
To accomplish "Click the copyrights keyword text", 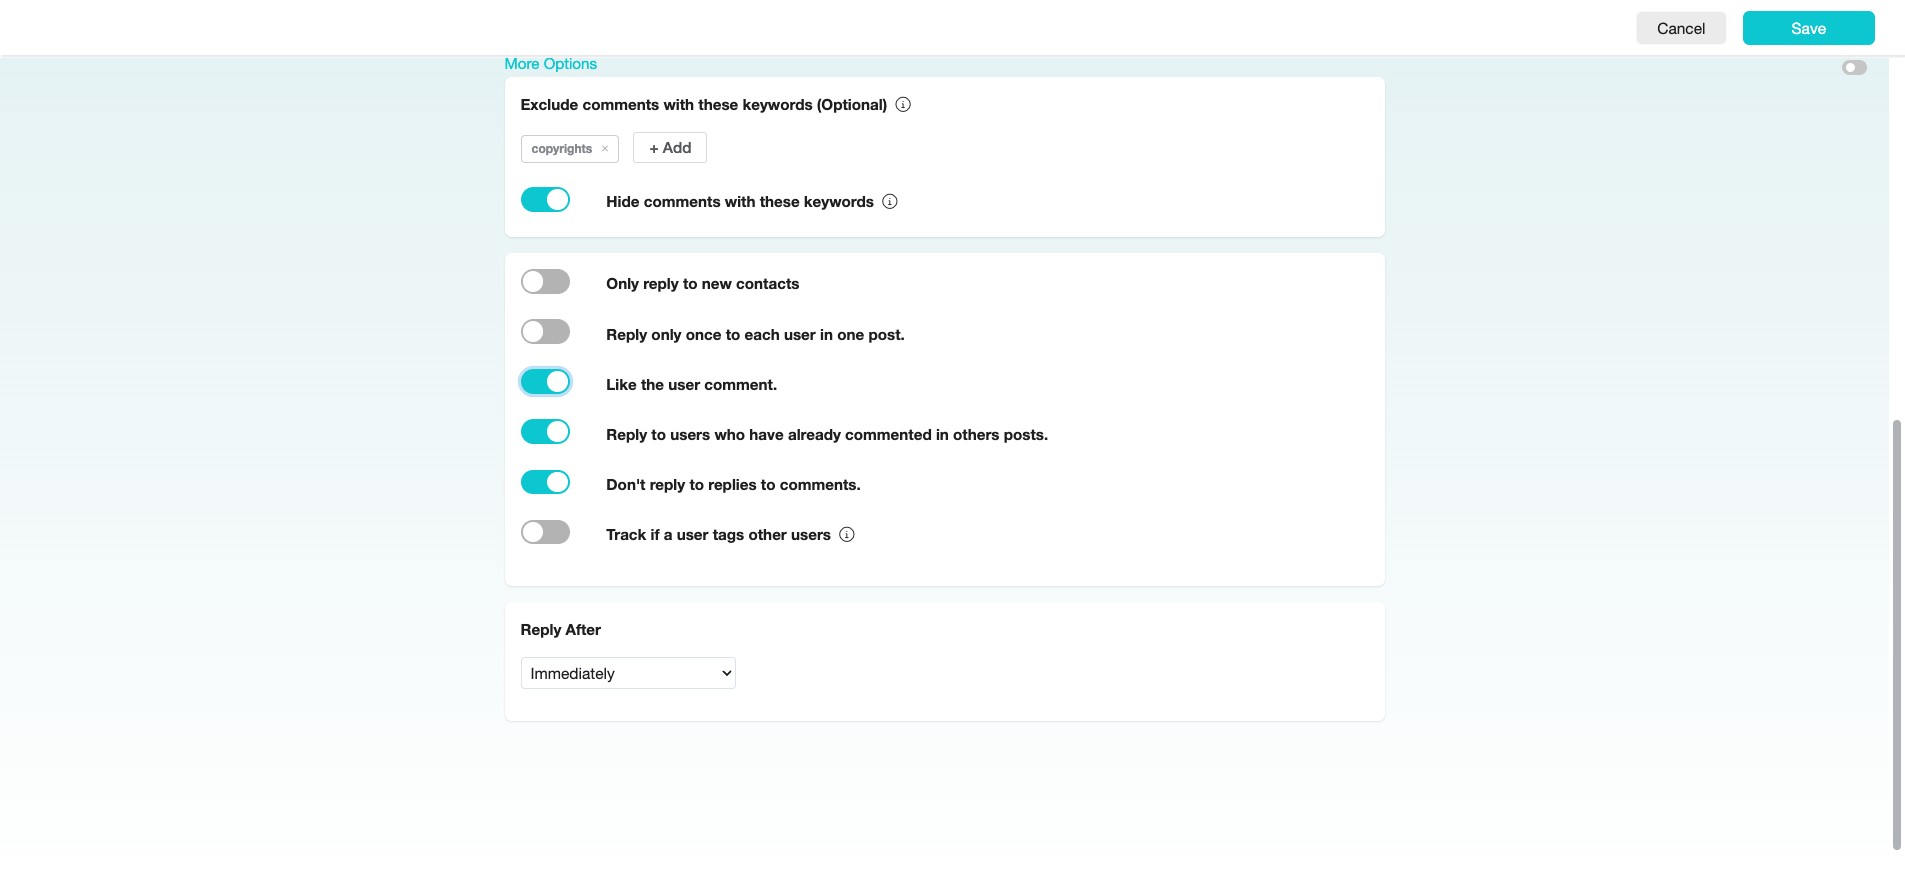I will 561,149.
